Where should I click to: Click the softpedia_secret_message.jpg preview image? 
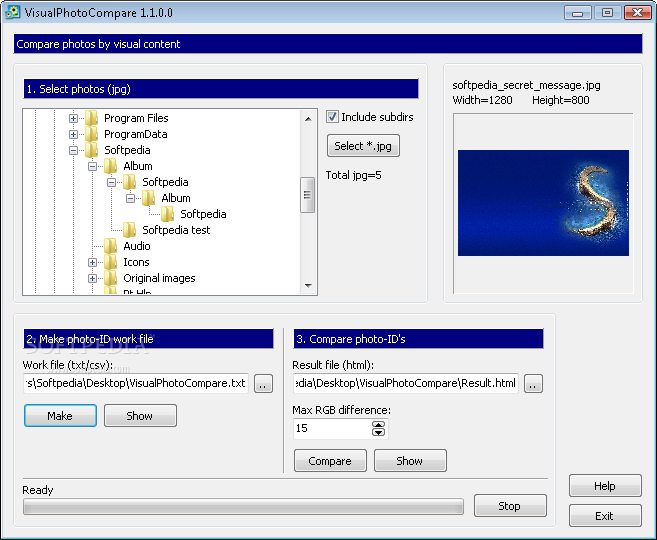pyautogui.click(x=543, y=203)
